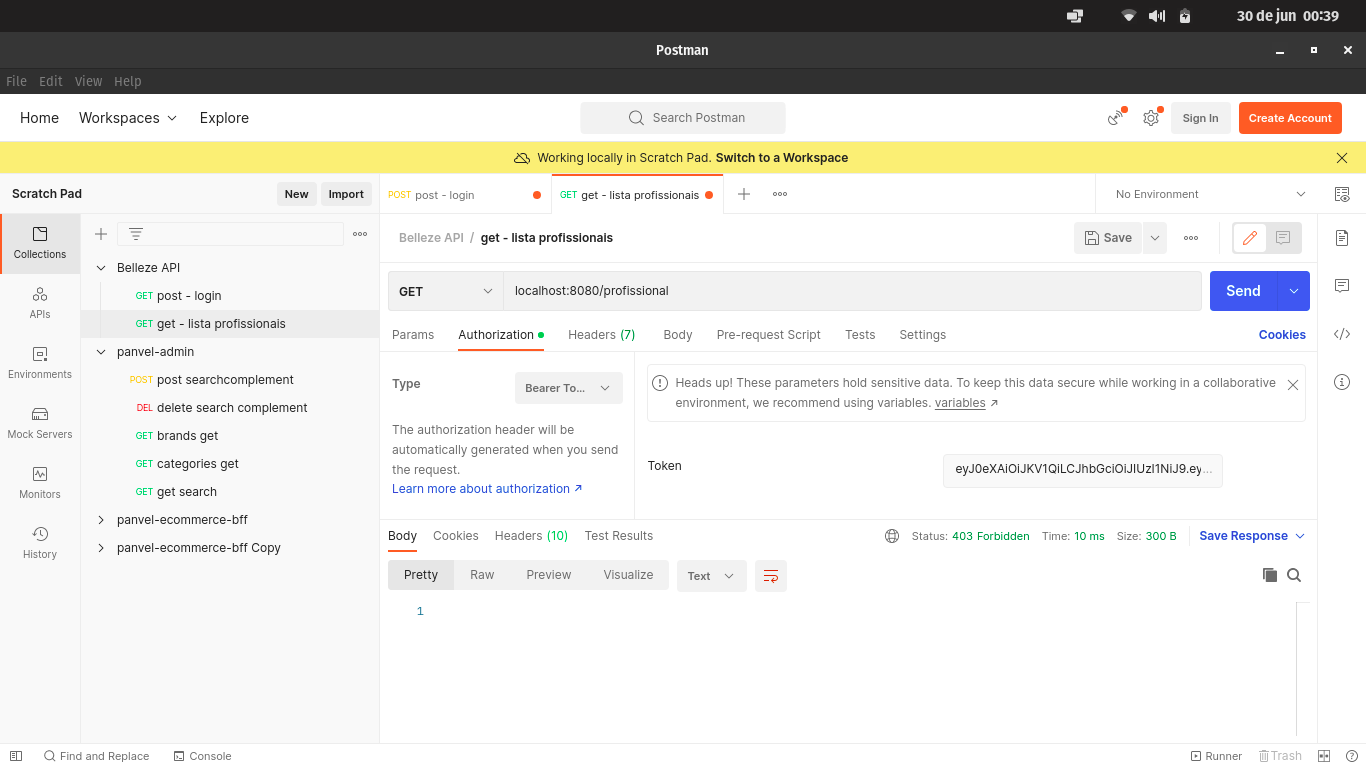Open the Monitors sidebar panel

[x=40, y=483]
